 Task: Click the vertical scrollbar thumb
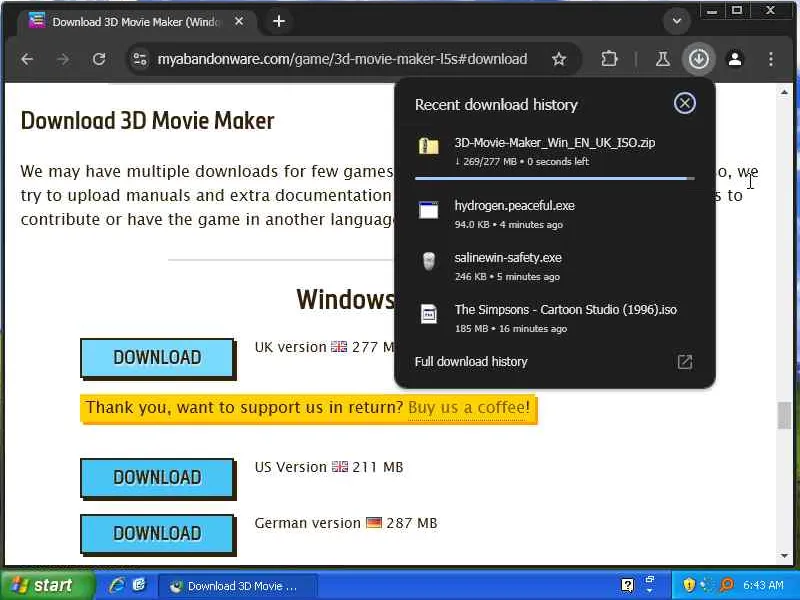coord(784,415)
